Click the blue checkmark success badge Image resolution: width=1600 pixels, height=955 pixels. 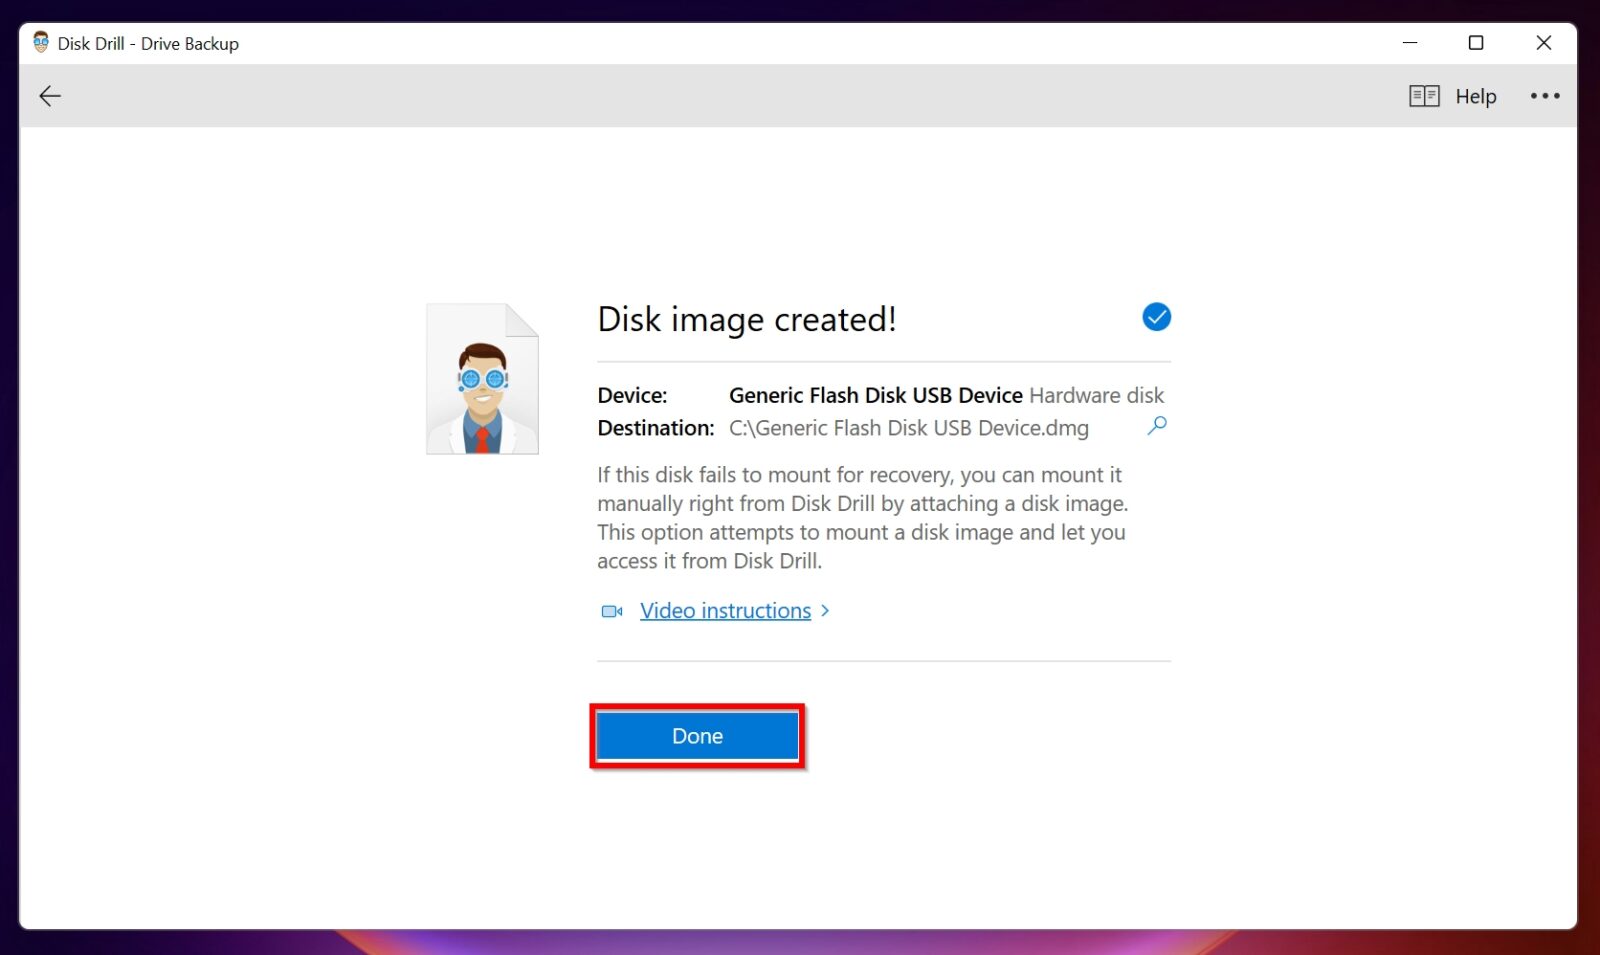1156,317
